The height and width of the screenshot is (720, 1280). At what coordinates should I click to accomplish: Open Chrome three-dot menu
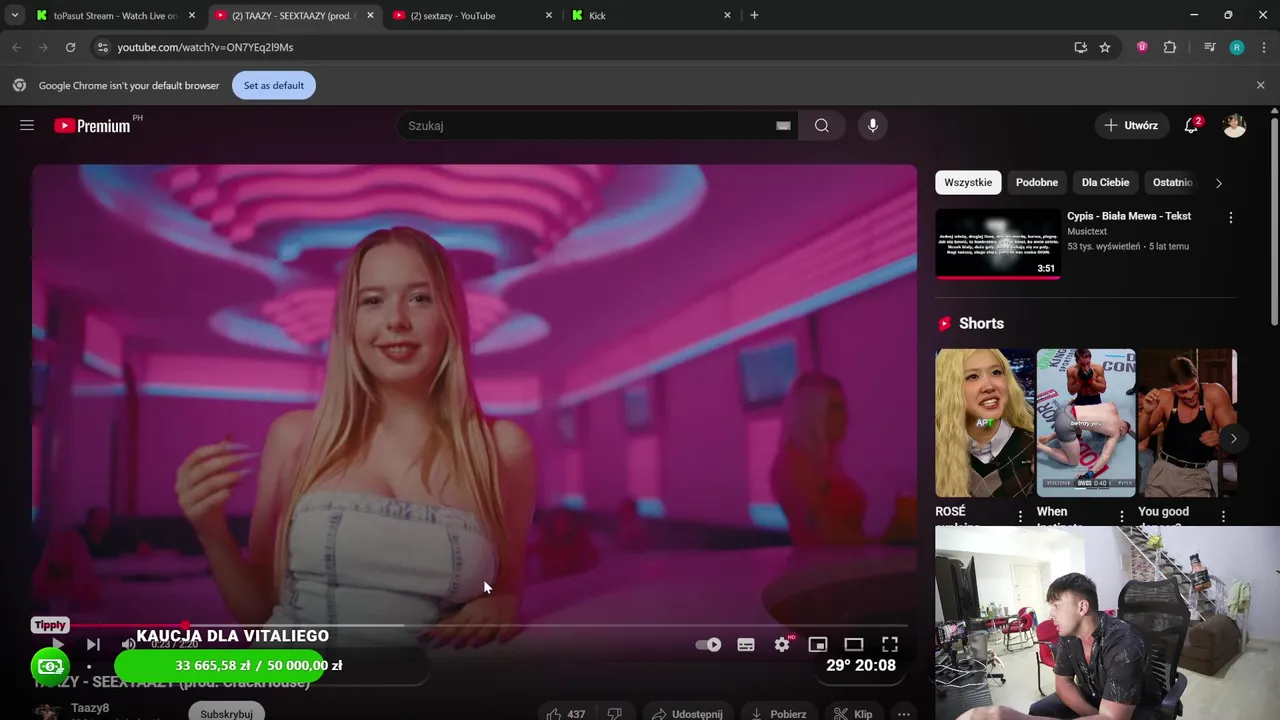[1263, 47]
